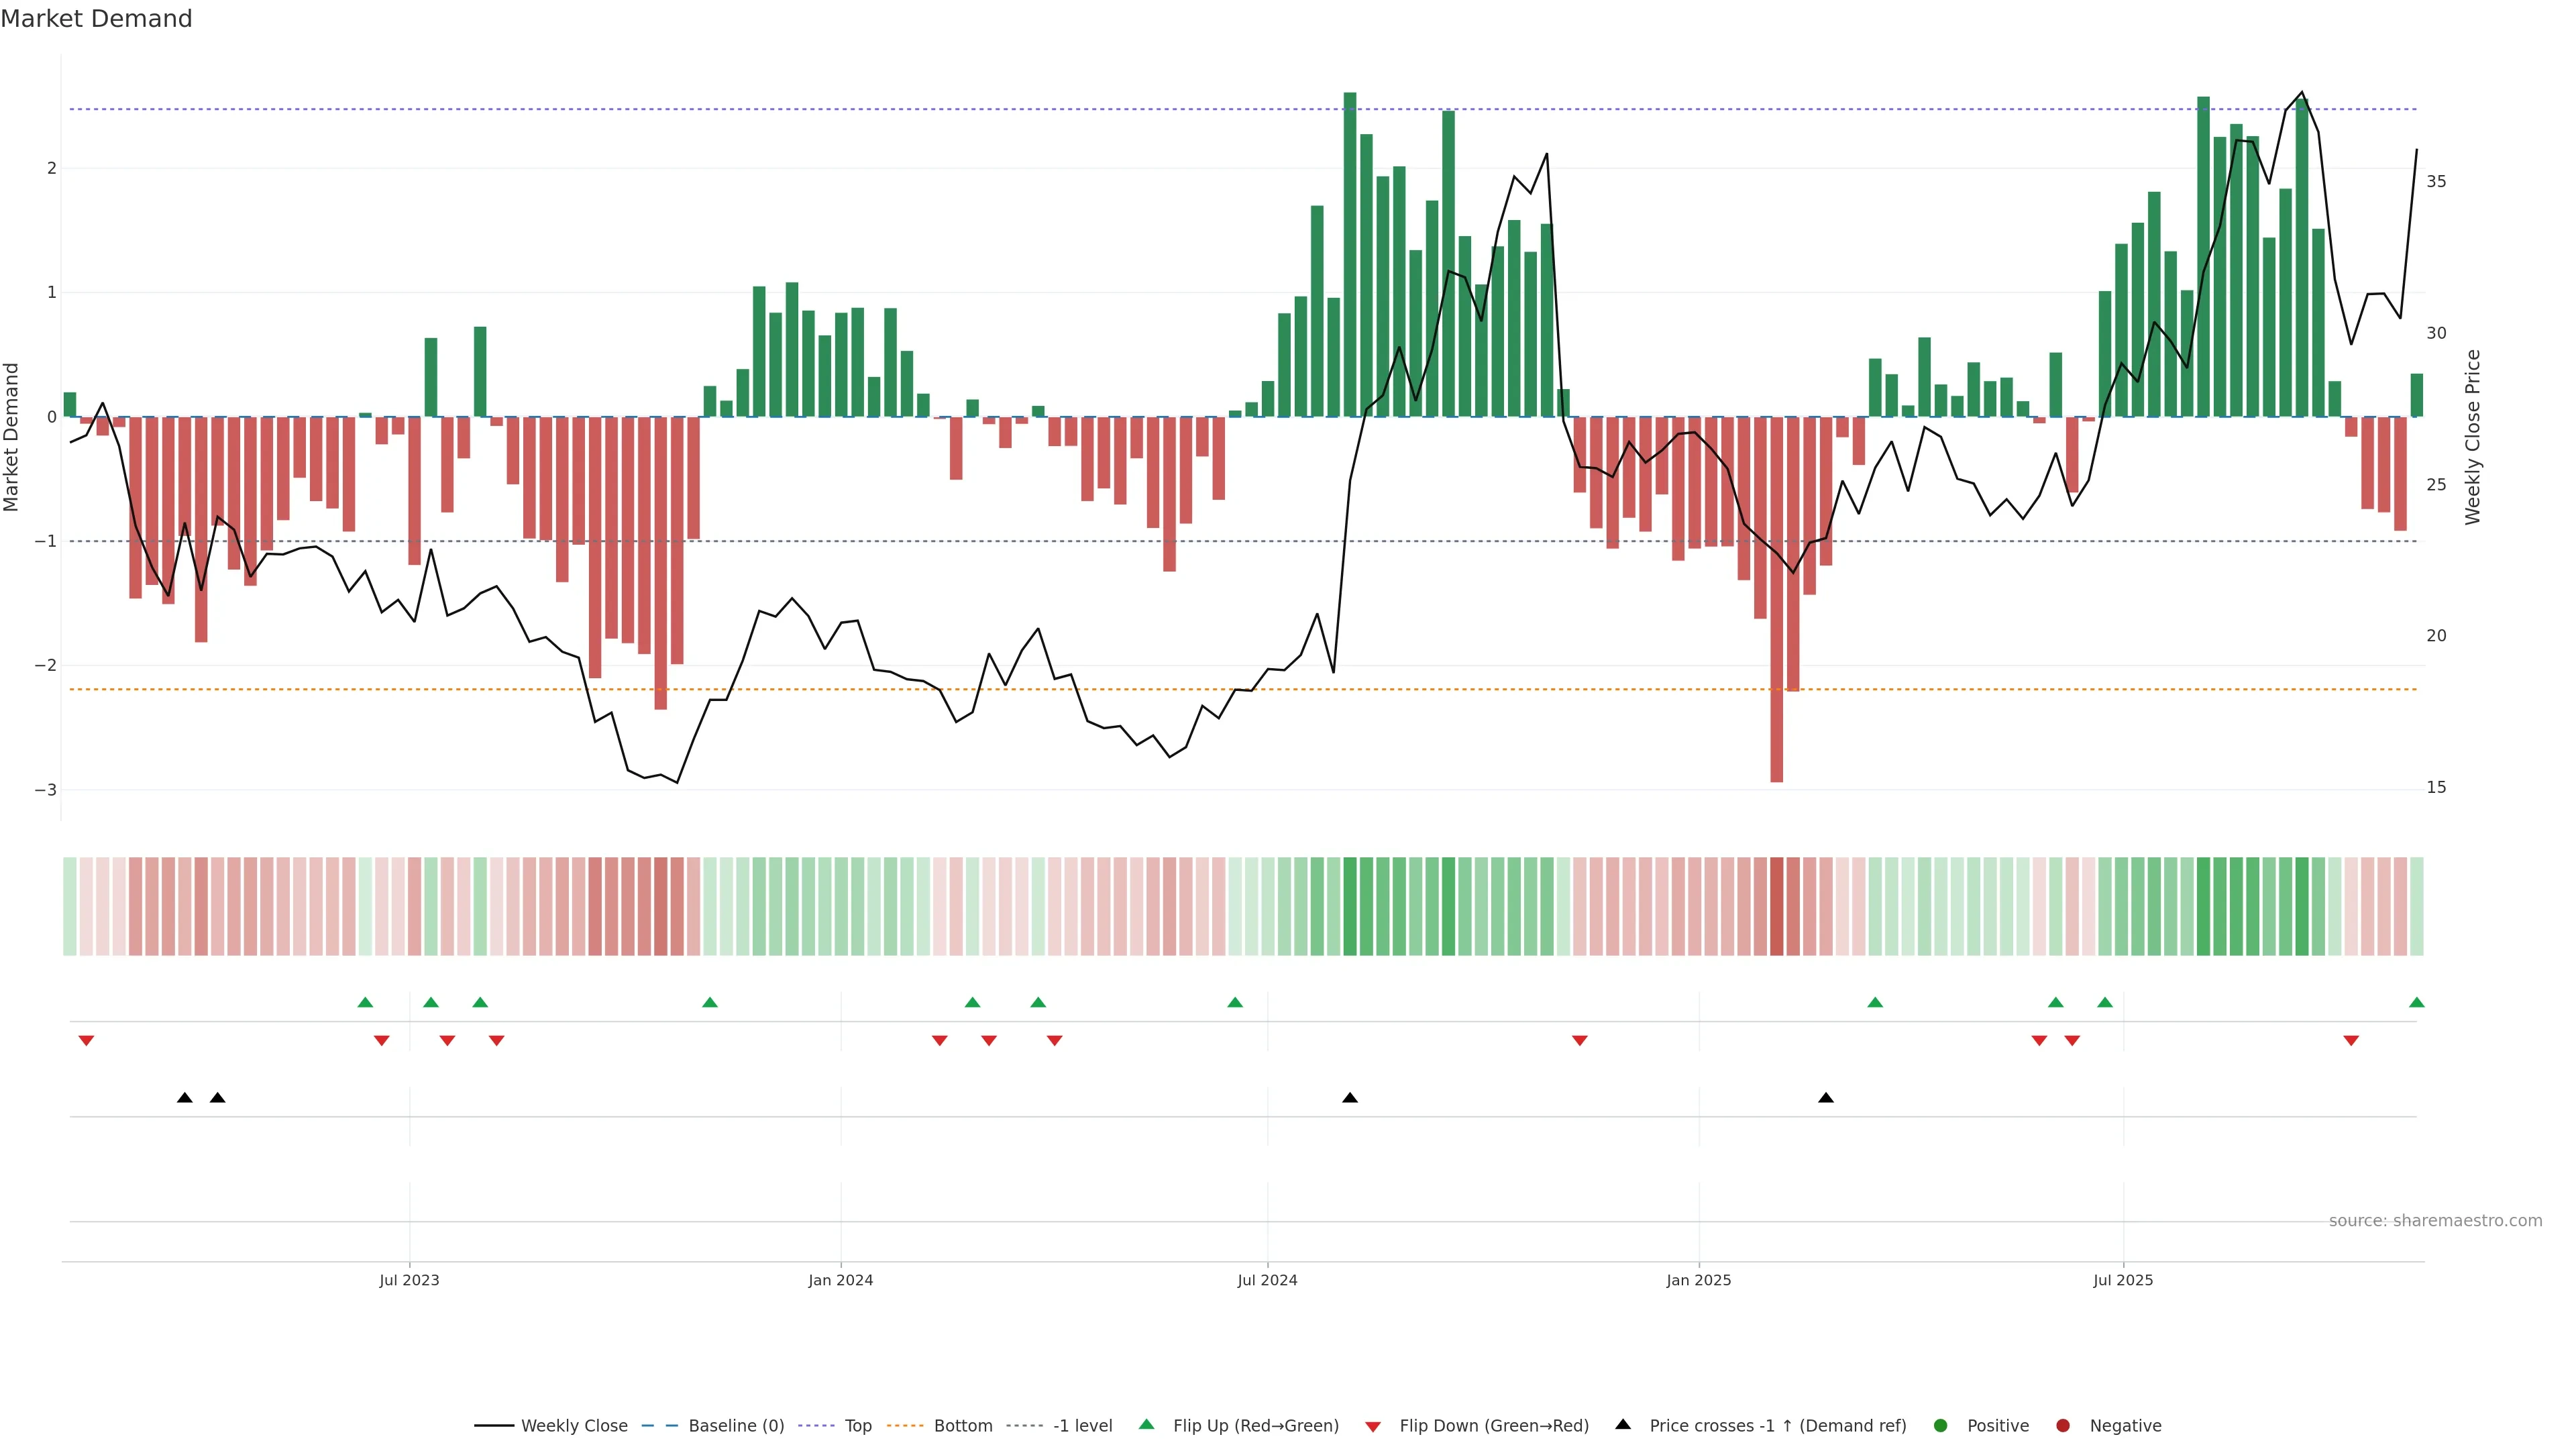Toggle the -1 level legend entry
Image resolution: width=2576 pixels, height=1449 pixels.
[x=1082, y=1426]
